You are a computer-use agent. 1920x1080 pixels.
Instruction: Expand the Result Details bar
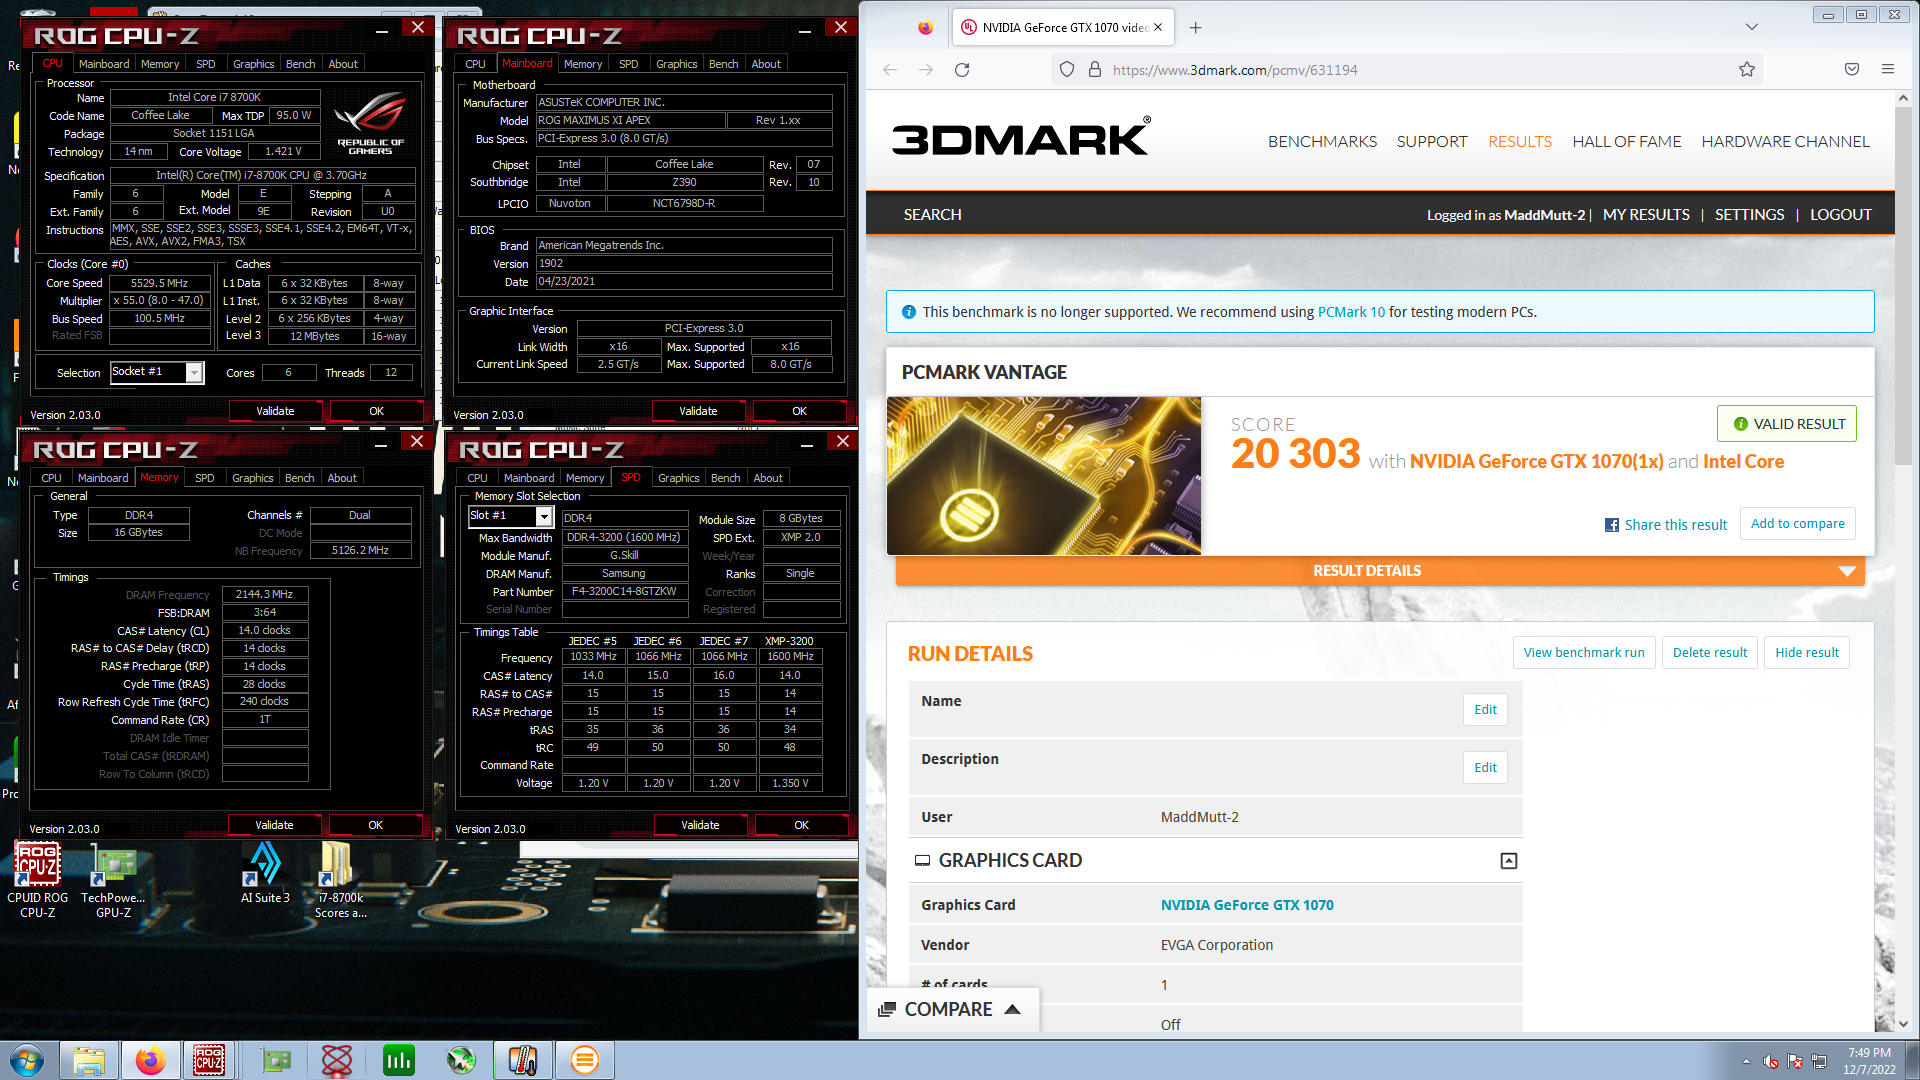[1380, 570]
